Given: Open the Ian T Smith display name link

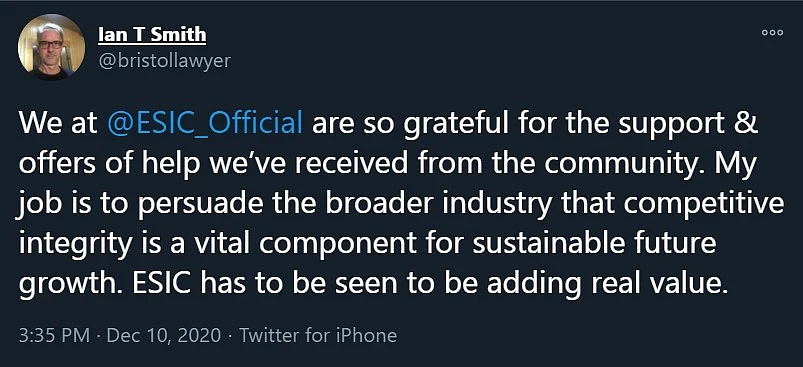Looking at the screenshot, I should tap(151, 35).
